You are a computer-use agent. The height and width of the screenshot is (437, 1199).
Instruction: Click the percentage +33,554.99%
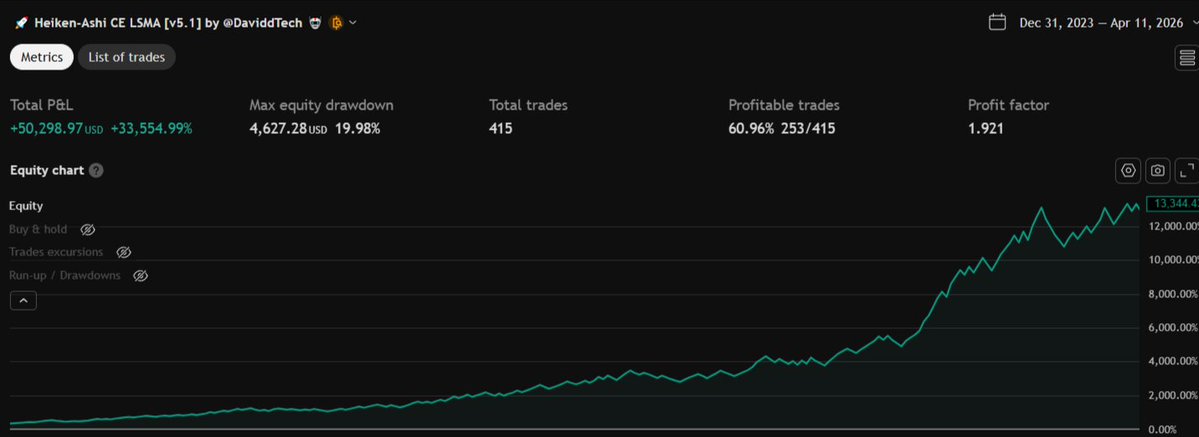tap(151, 129)
